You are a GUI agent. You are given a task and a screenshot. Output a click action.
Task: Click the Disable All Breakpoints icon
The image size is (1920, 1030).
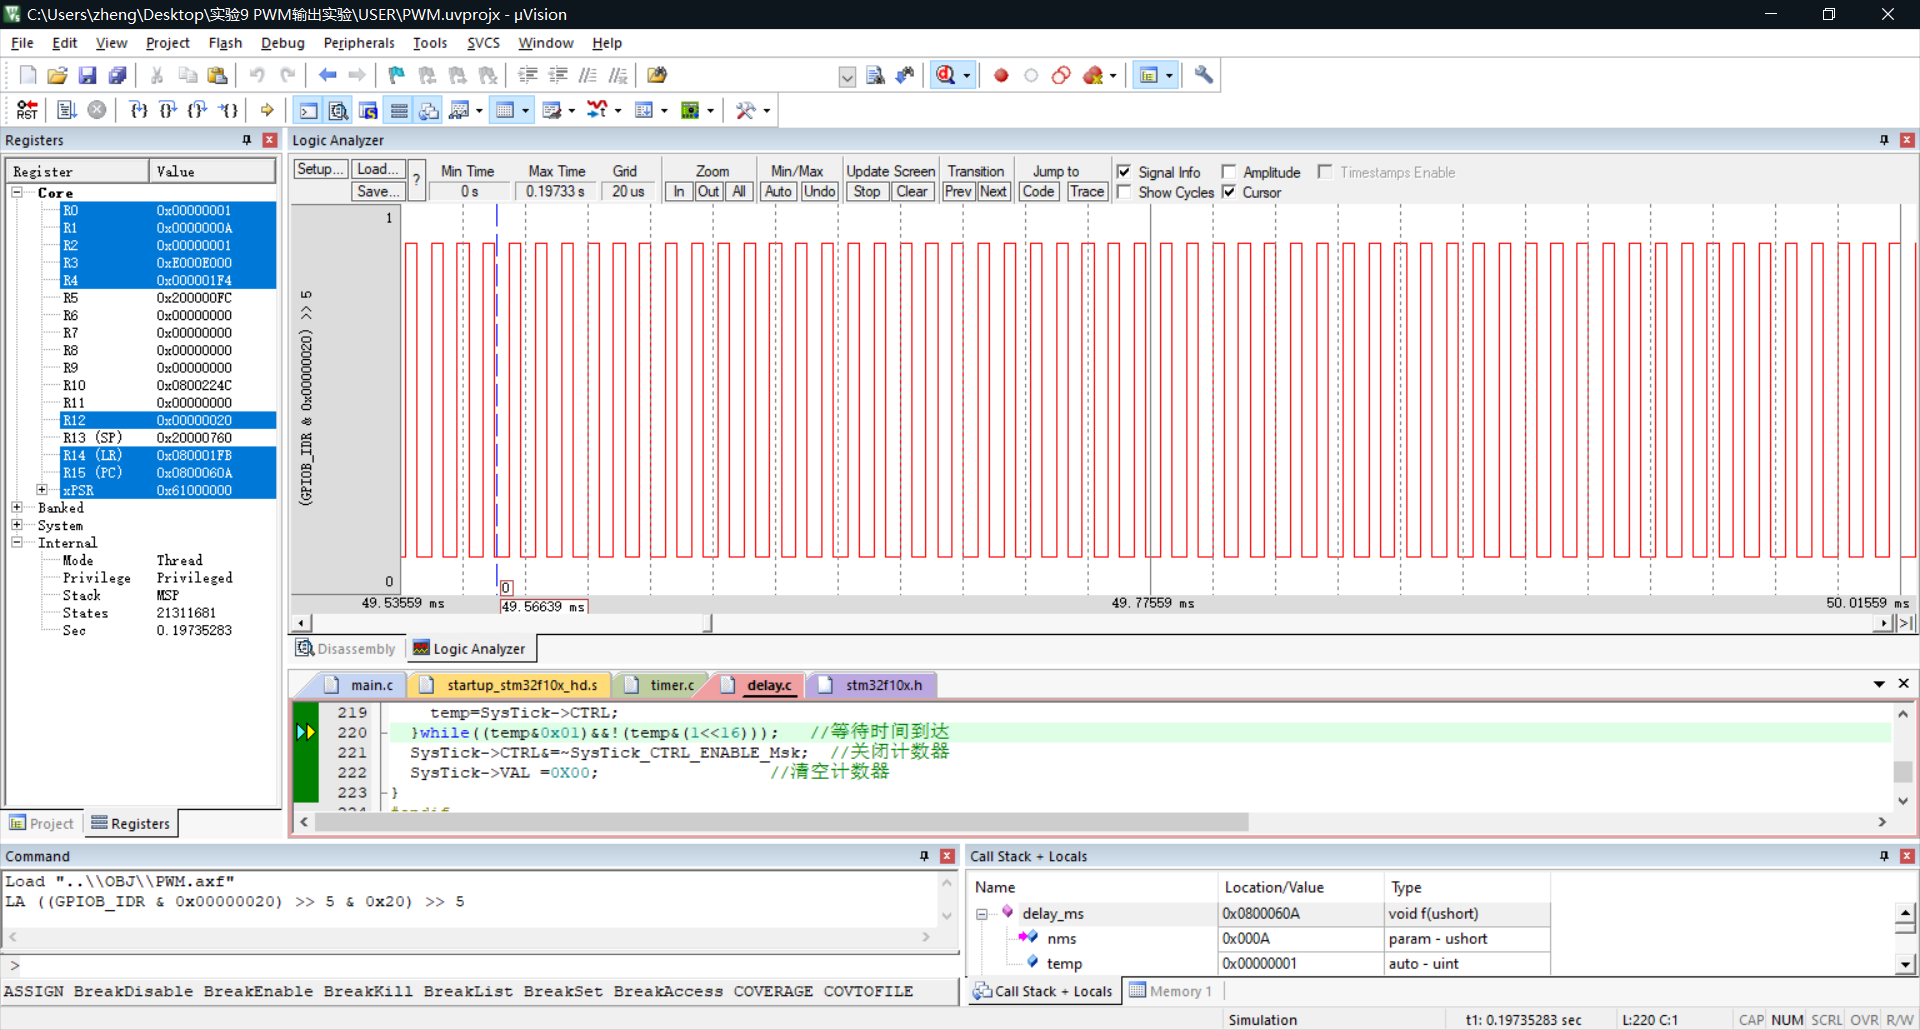[x=1061, y=75]
